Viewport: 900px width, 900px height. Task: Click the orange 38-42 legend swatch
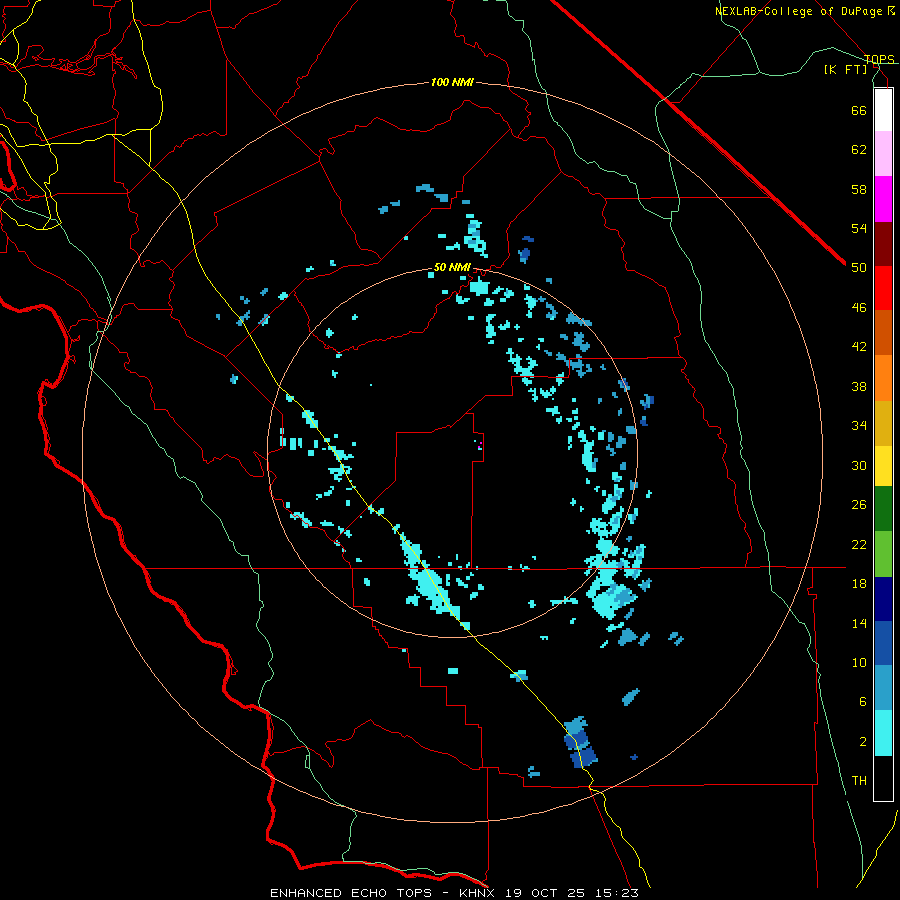tap(883, 378)
